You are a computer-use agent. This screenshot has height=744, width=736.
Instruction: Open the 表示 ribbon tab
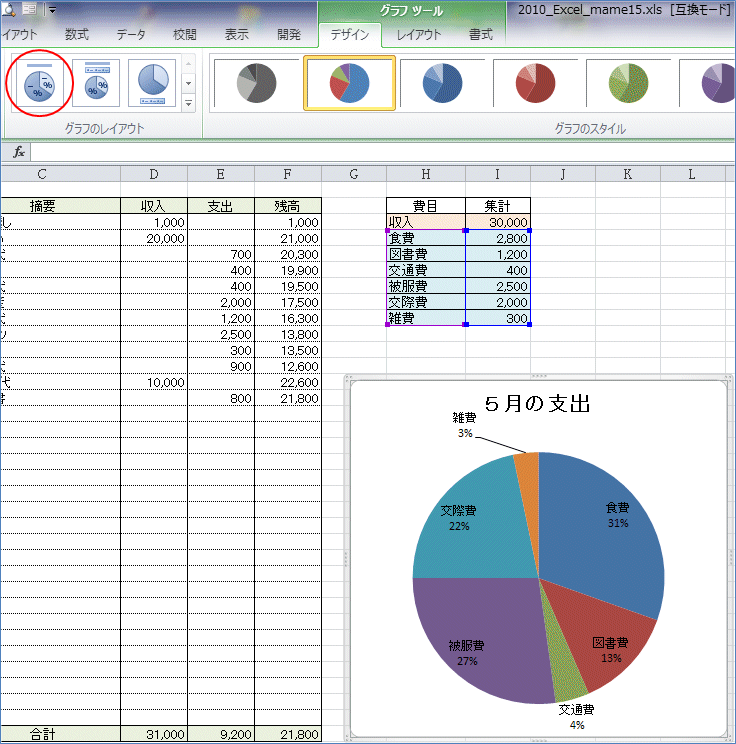pos(237,34)
